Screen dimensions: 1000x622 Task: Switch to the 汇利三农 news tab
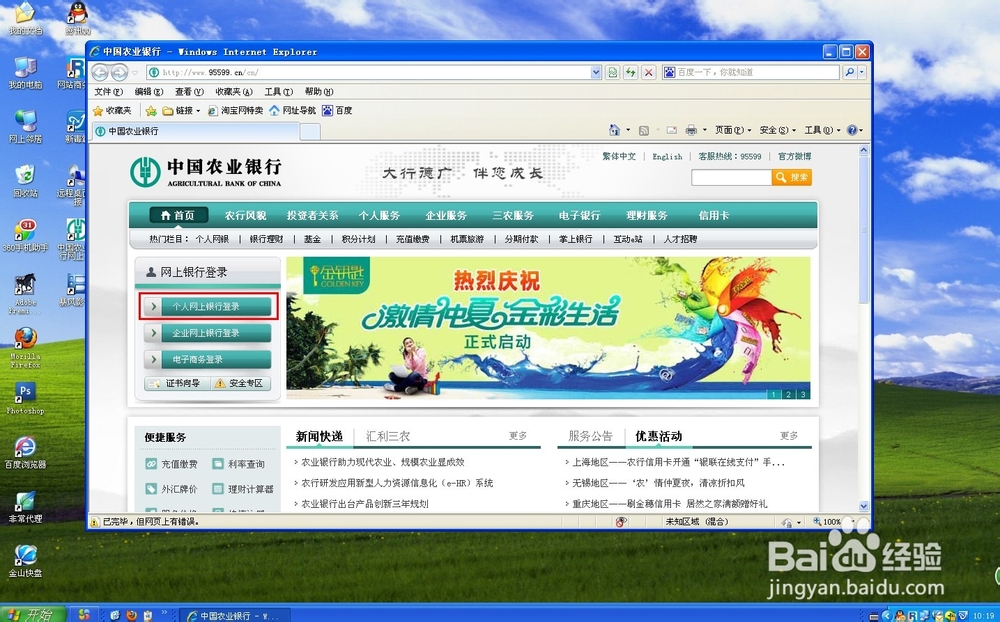point(388,436)
